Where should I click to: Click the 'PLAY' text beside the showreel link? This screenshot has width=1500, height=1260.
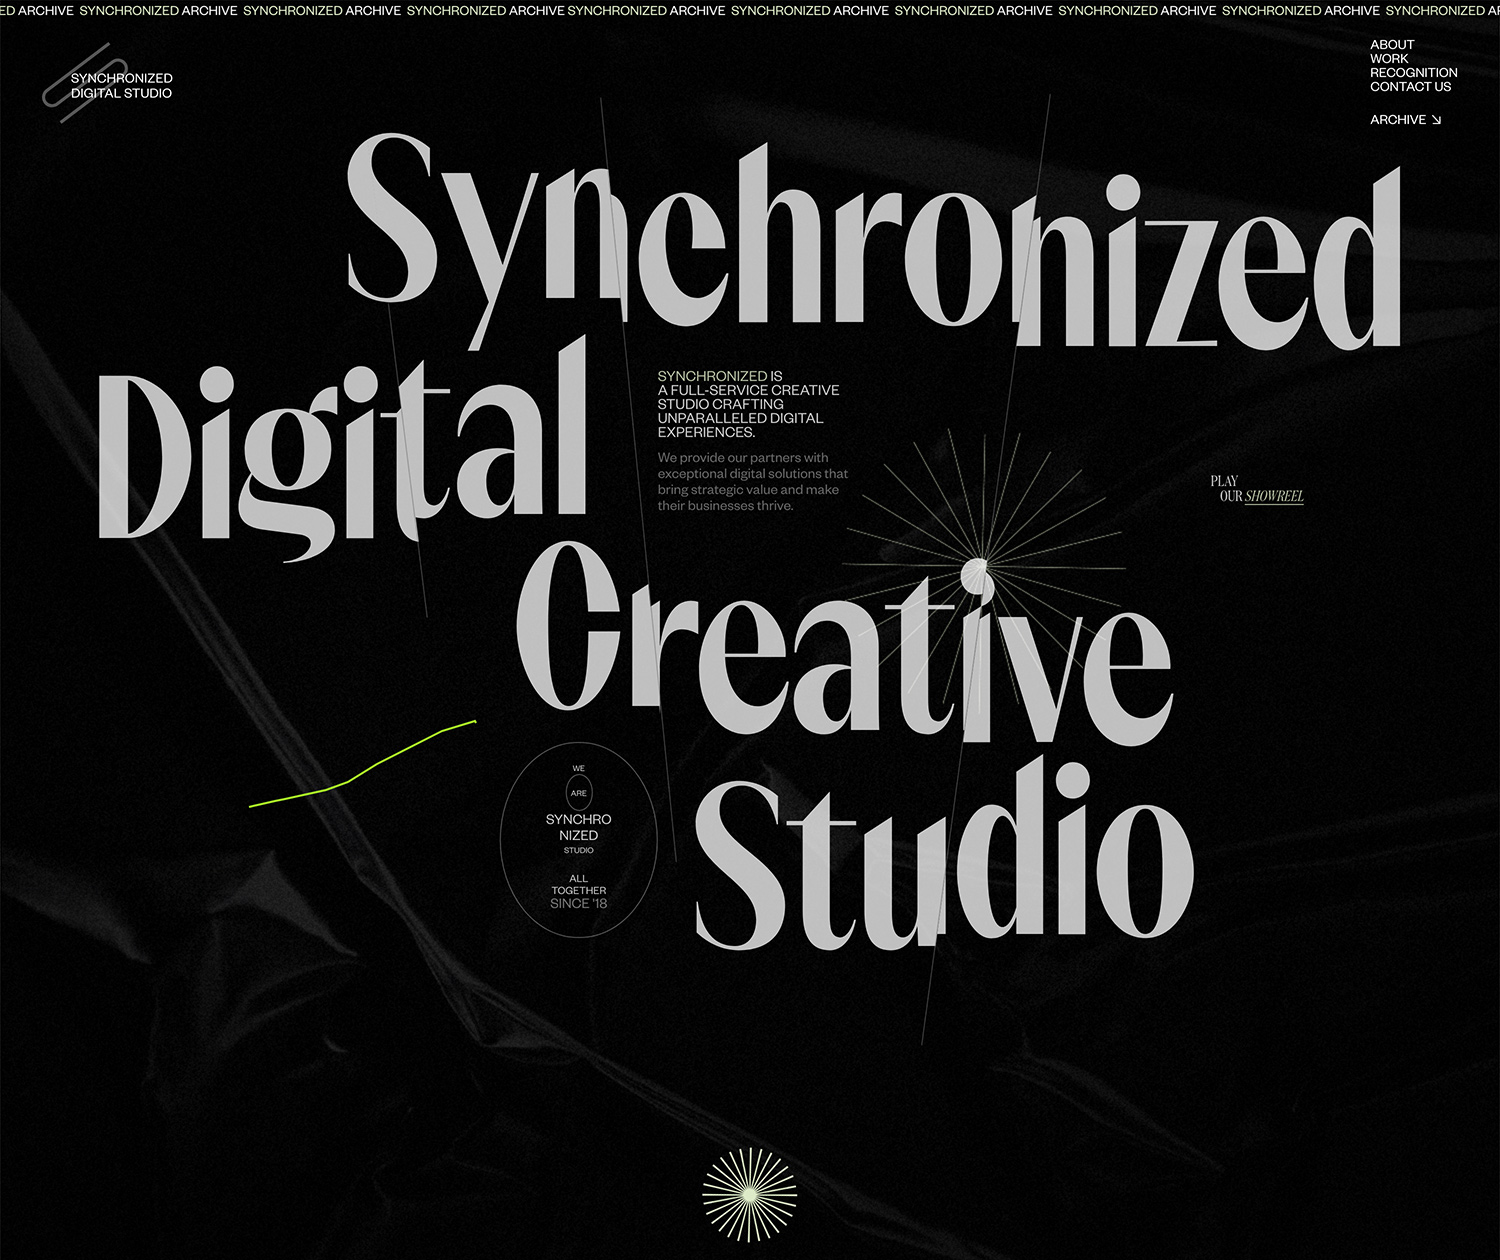[x=1224, y=481]
